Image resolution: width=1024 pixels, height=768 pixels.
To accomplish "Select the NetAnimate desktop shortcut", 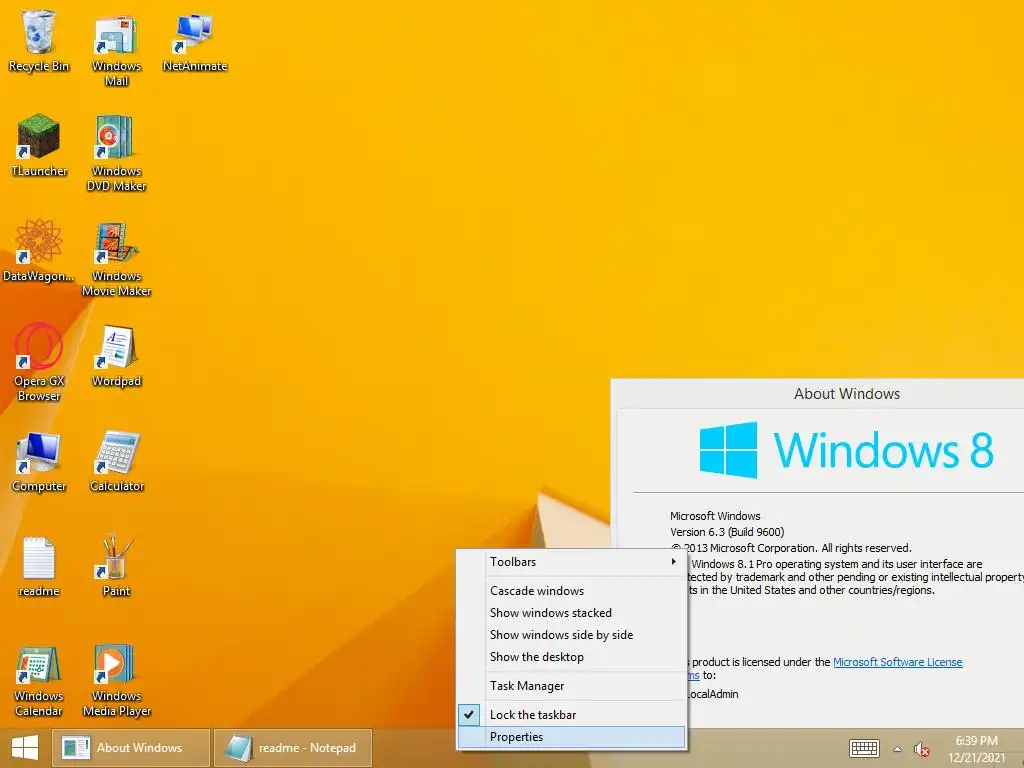I will (x=195, y=42).
